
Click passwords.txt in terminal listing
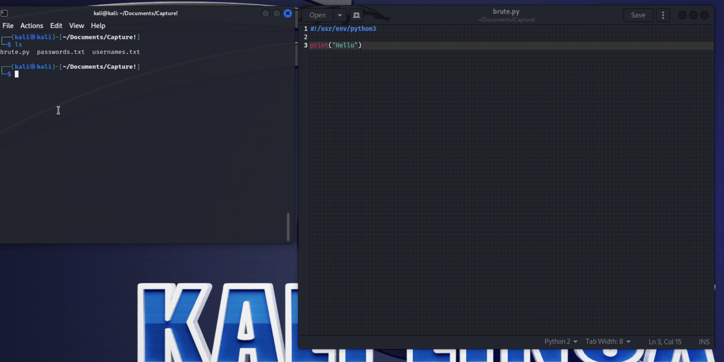pyautogui.click(x=60, y=52)
